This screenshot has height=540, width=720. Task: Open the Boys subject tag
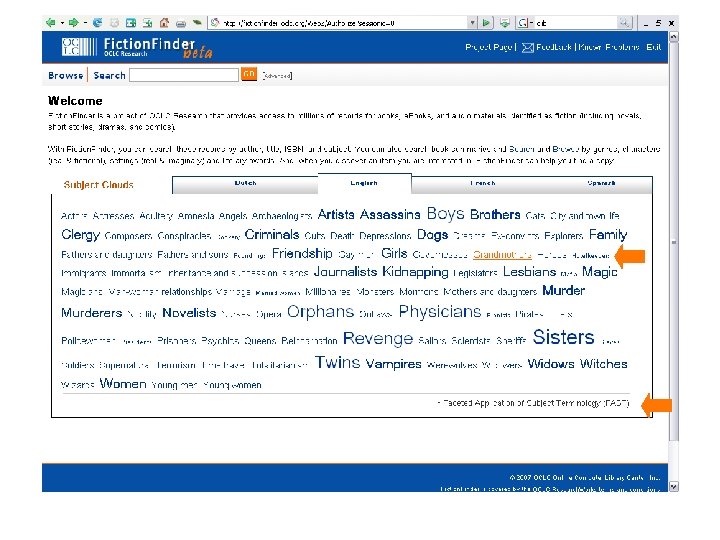tap(445, 214)
